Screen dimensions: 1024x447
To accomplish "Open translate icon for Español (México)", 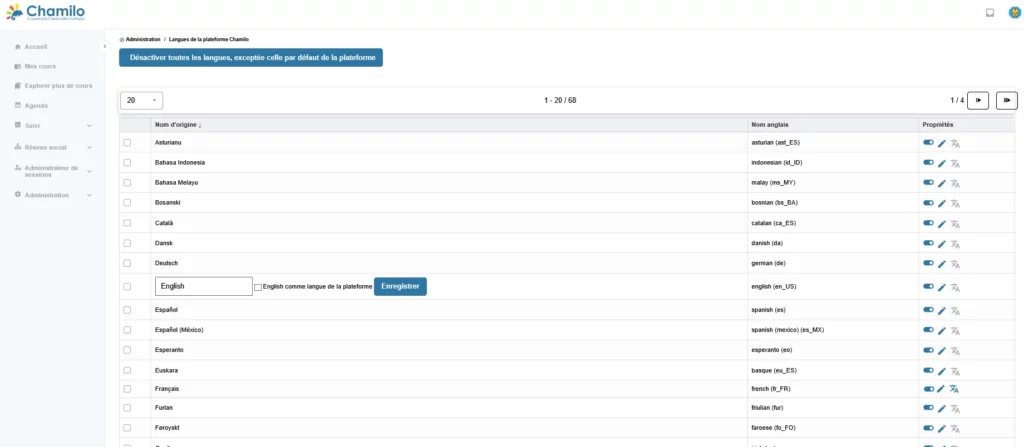I will [955, 331].
